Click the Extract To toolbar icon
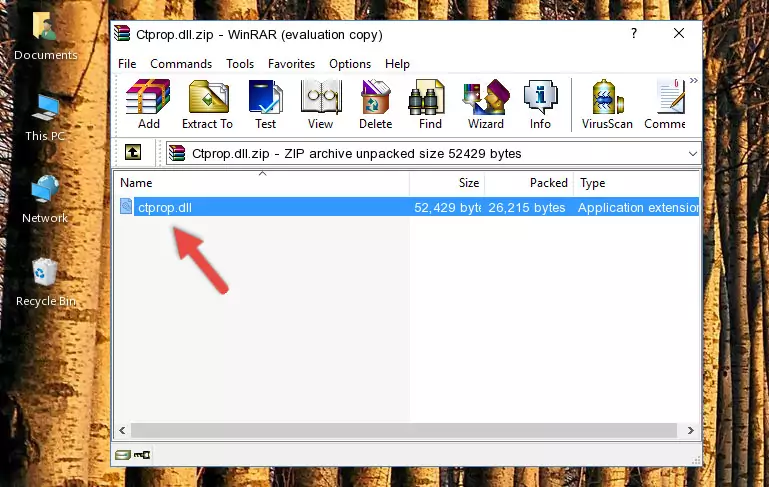 tap(207, 104)
